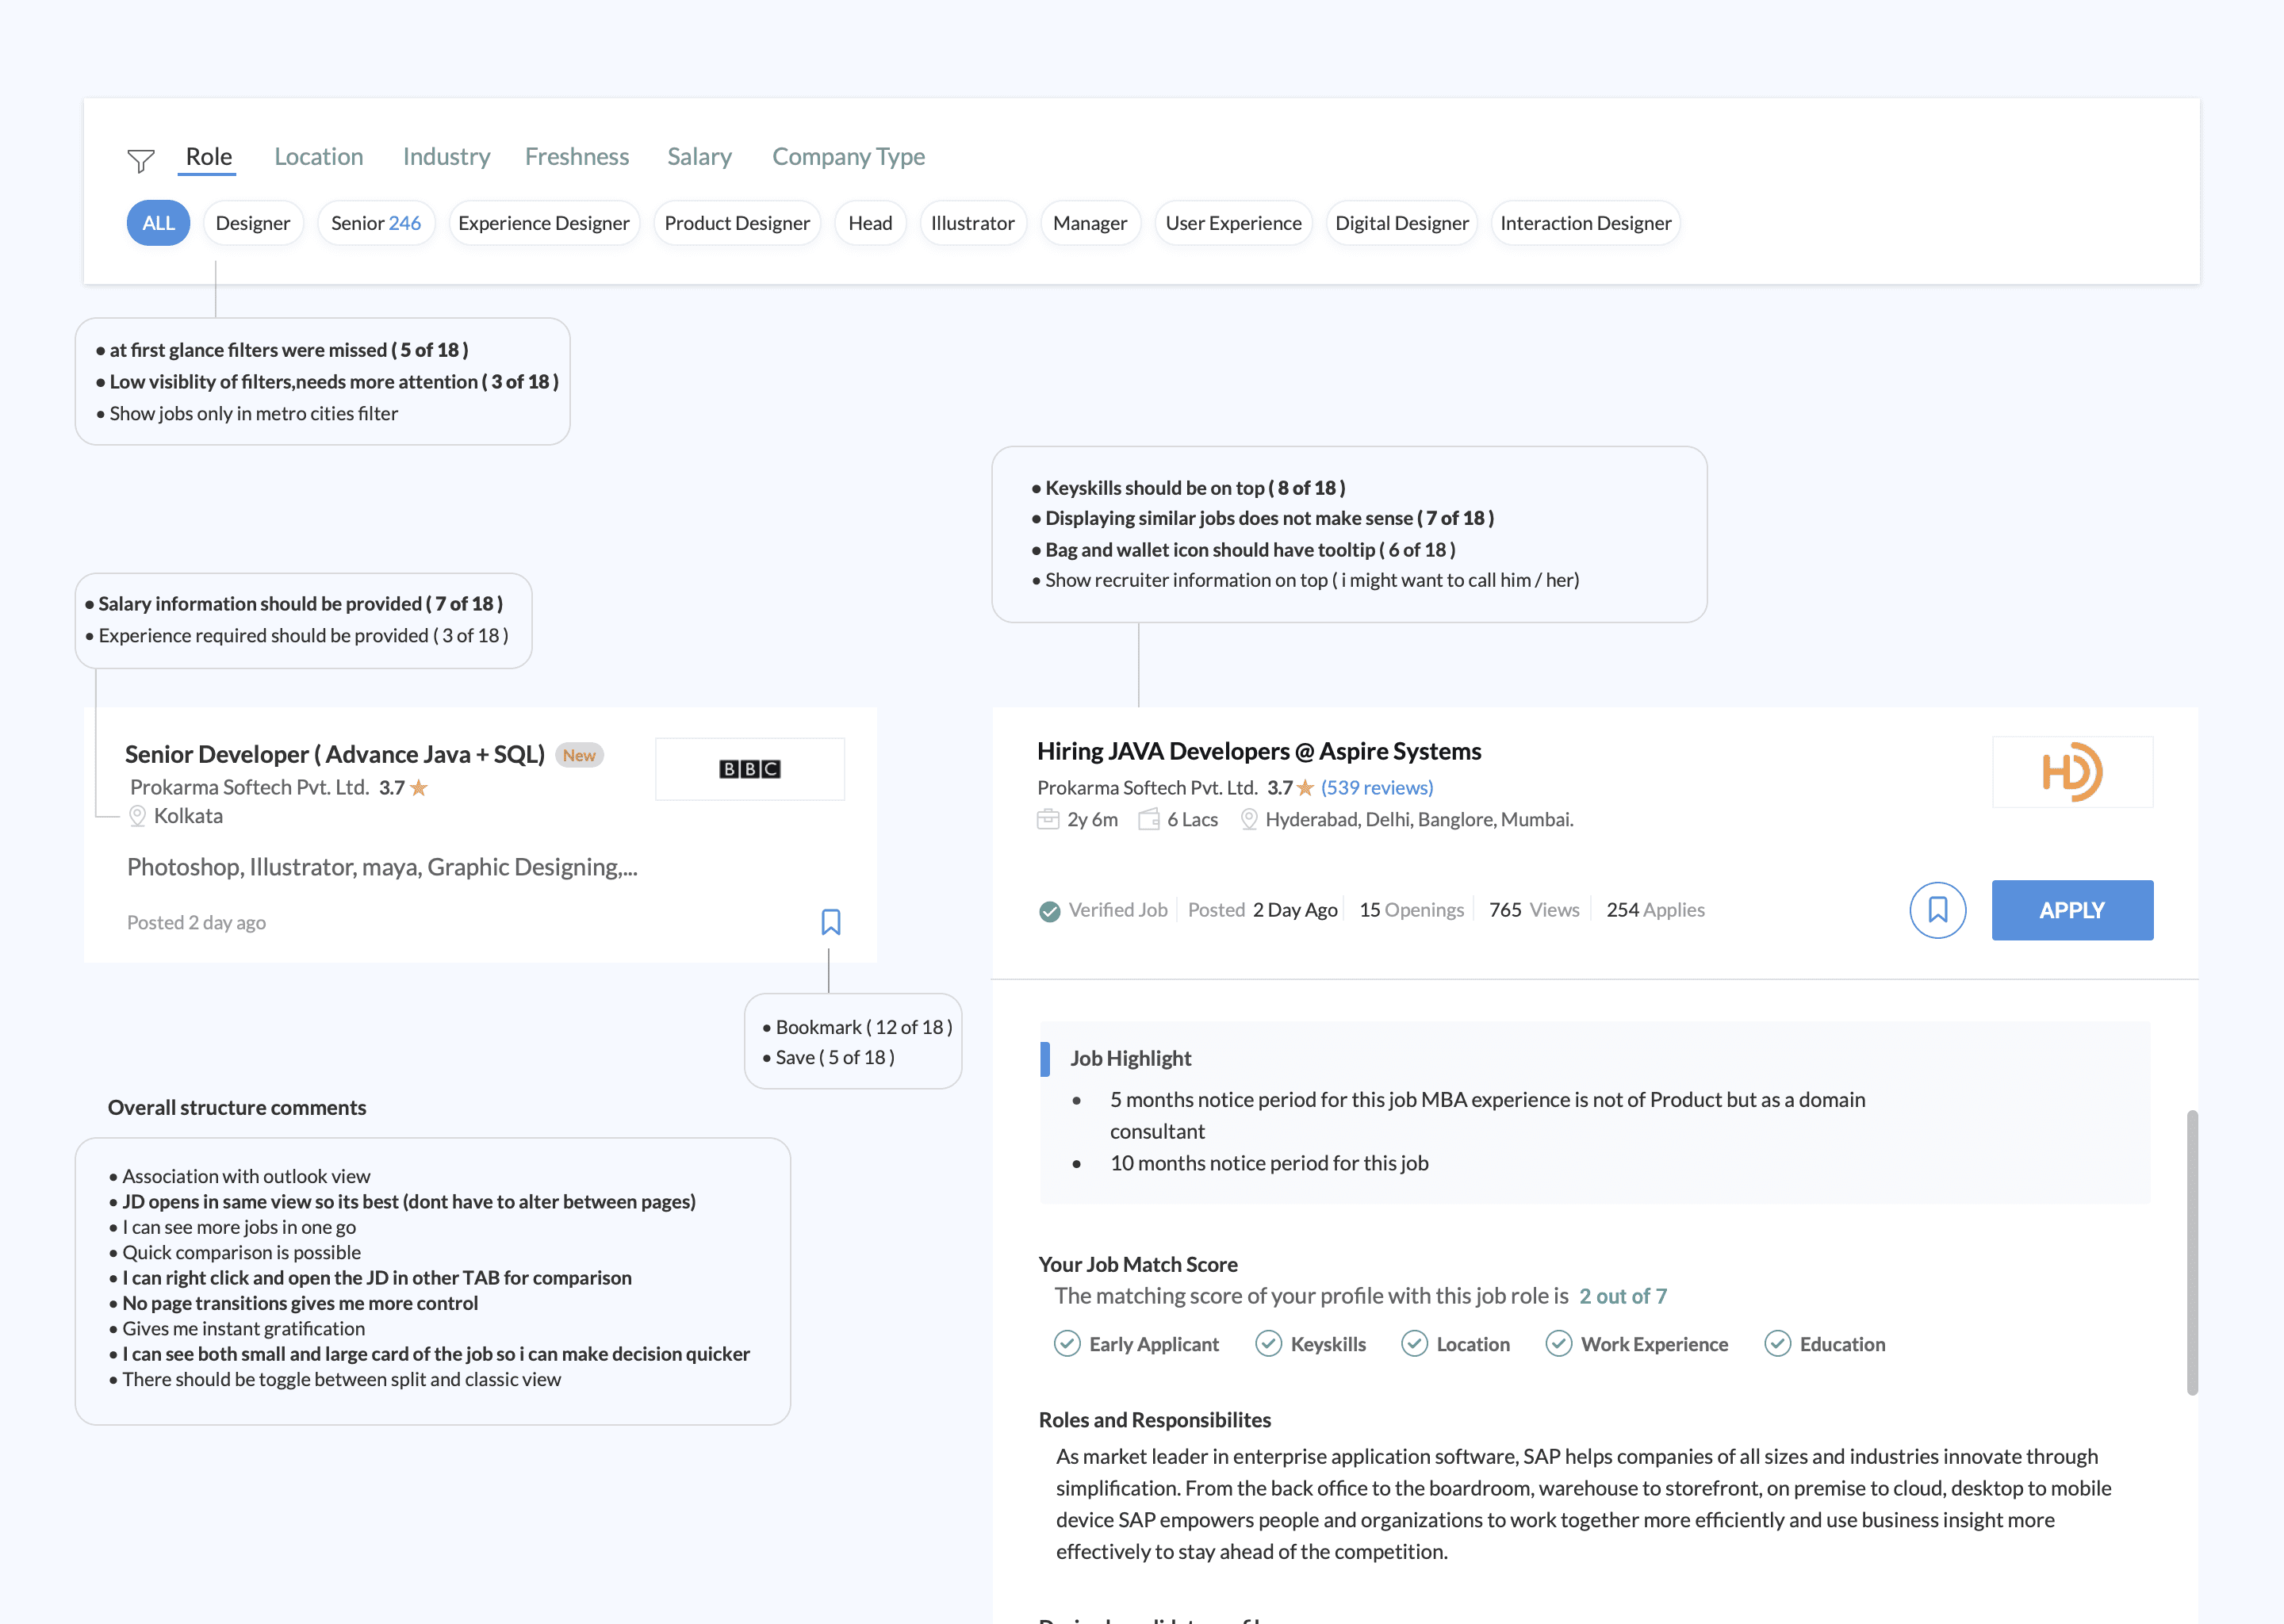Click the green Verified Job badge icon
The image size is (2284, 1624).
[1049, 911]
